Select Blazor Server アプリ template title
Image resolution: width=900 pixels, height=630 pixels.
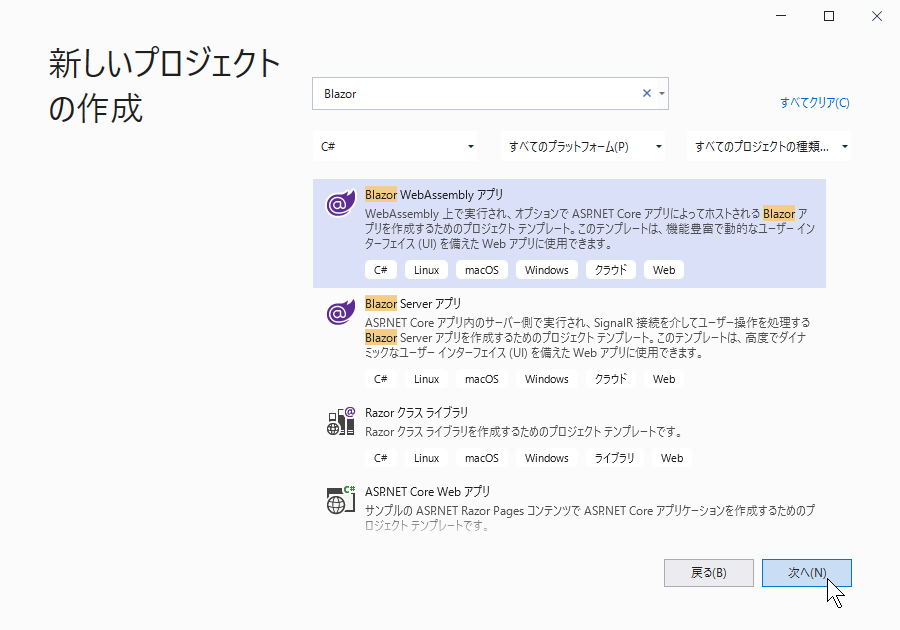point(413,304)
